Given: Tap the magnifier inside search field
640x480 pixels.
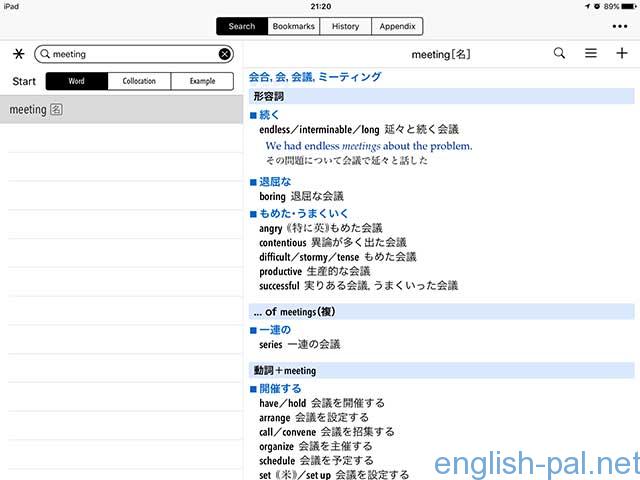Looking at the screenshot, I should click(44, 54).
